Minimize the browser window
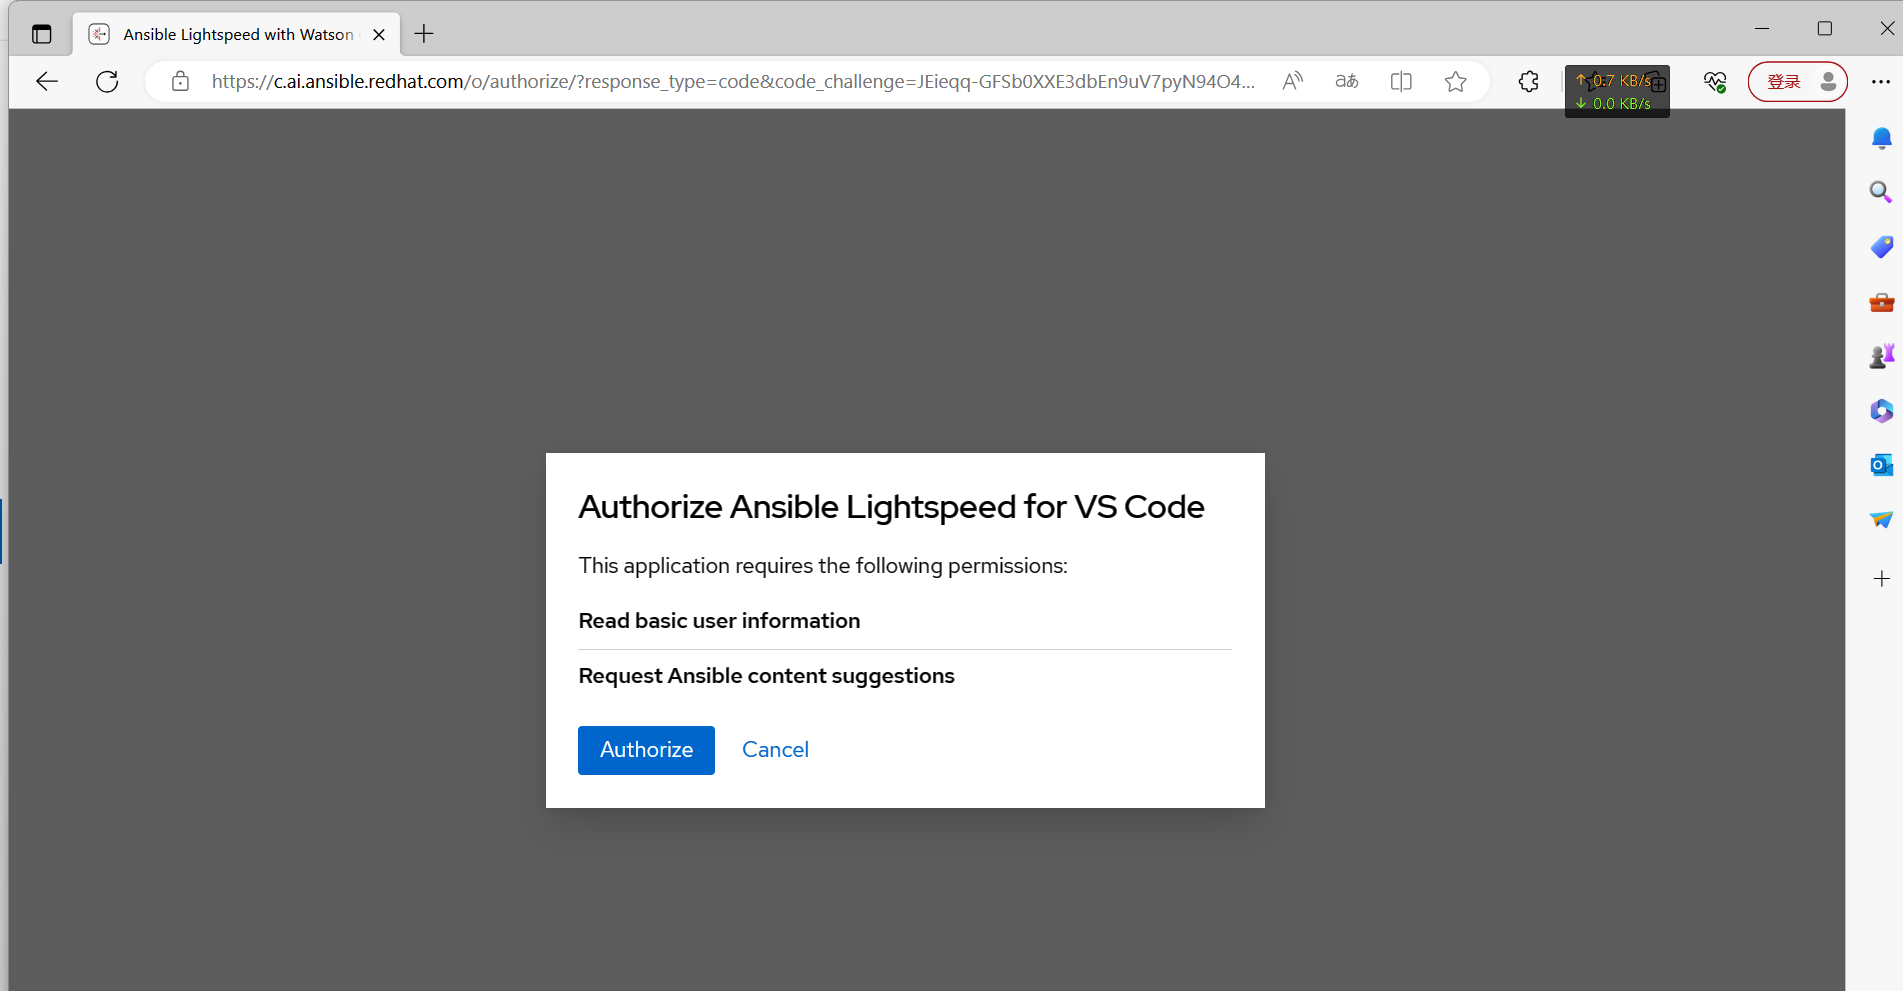This screenshot has height=991, width=1903. [1762, 29]
